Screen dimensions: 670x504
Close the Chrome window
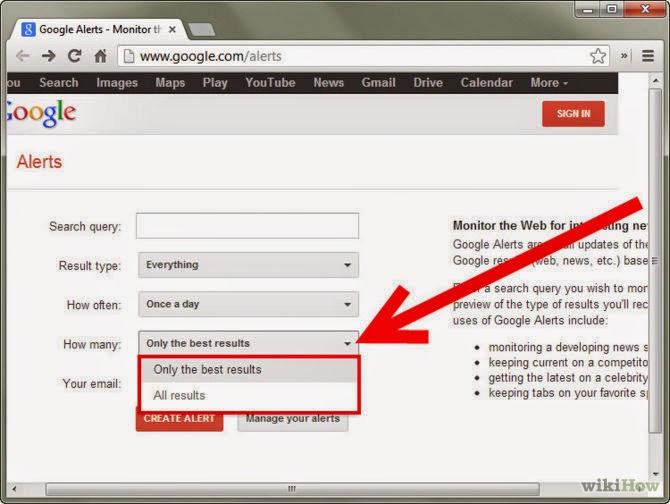tap(645, 9)
